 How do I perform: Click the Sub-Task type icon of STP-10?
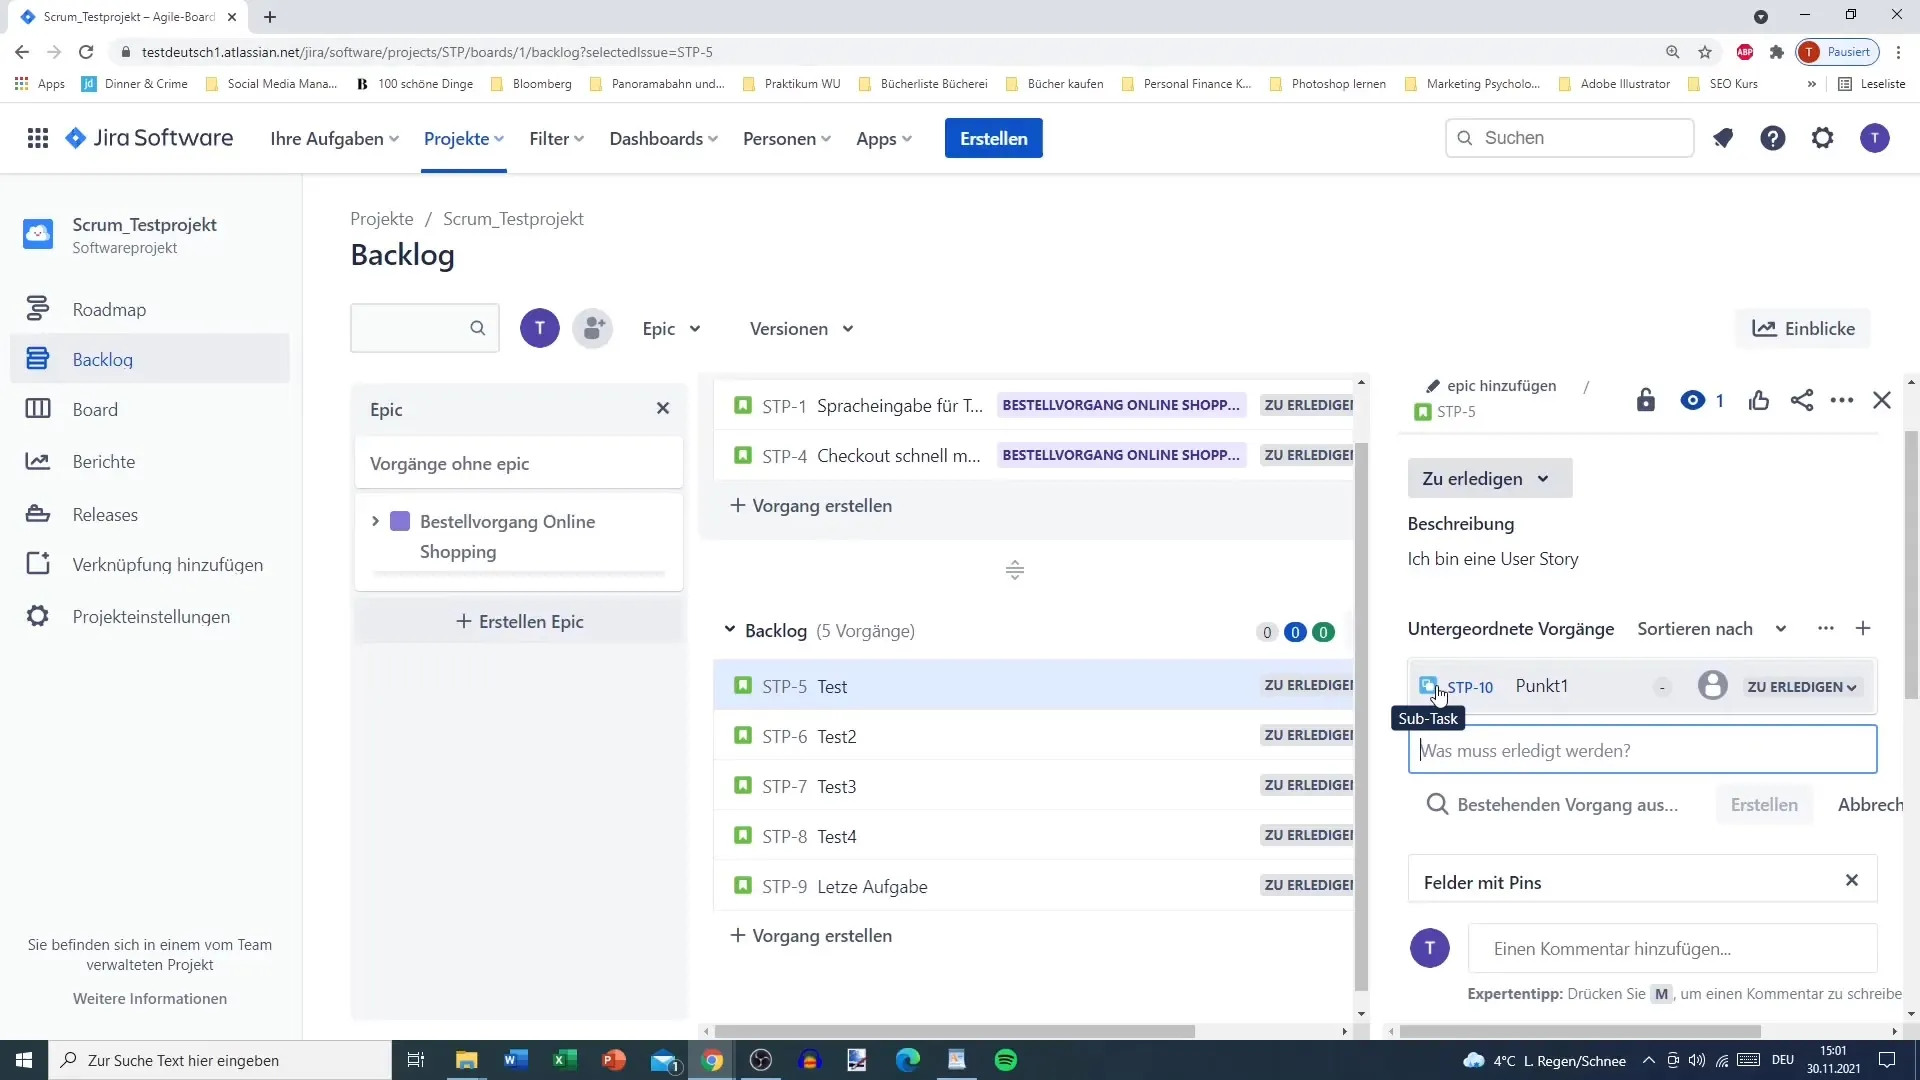point(1428,685)
